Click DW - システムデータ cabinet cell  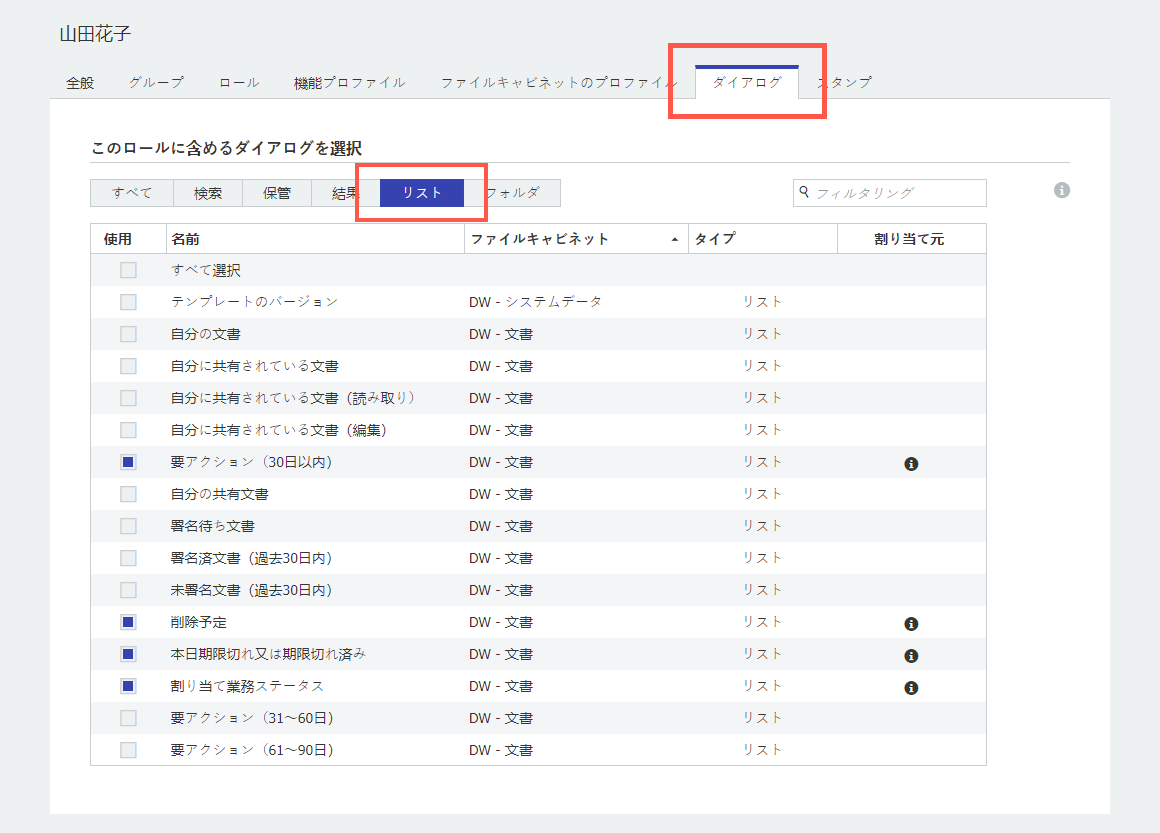click(x=535, y=302)
